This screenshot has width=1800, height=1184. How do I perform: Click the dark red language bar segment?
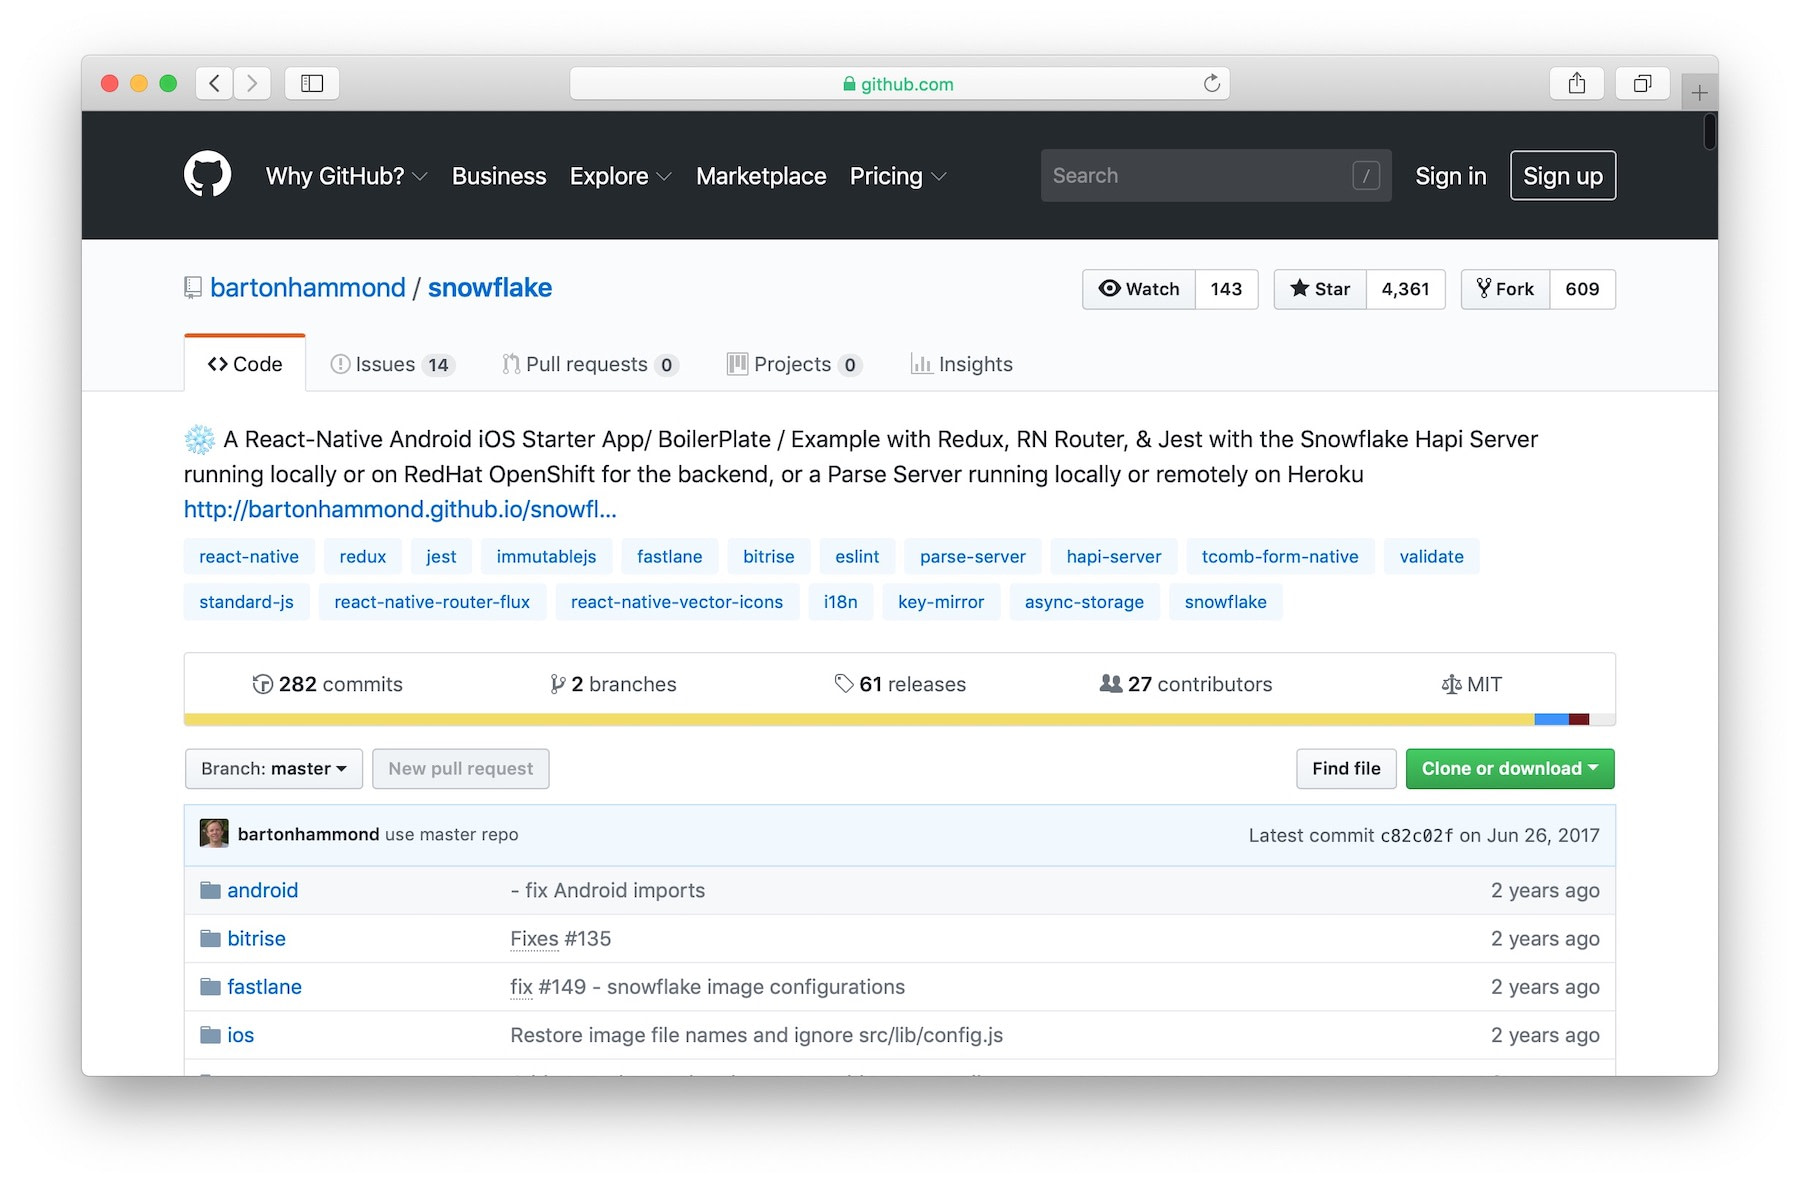click(1579, 719)
